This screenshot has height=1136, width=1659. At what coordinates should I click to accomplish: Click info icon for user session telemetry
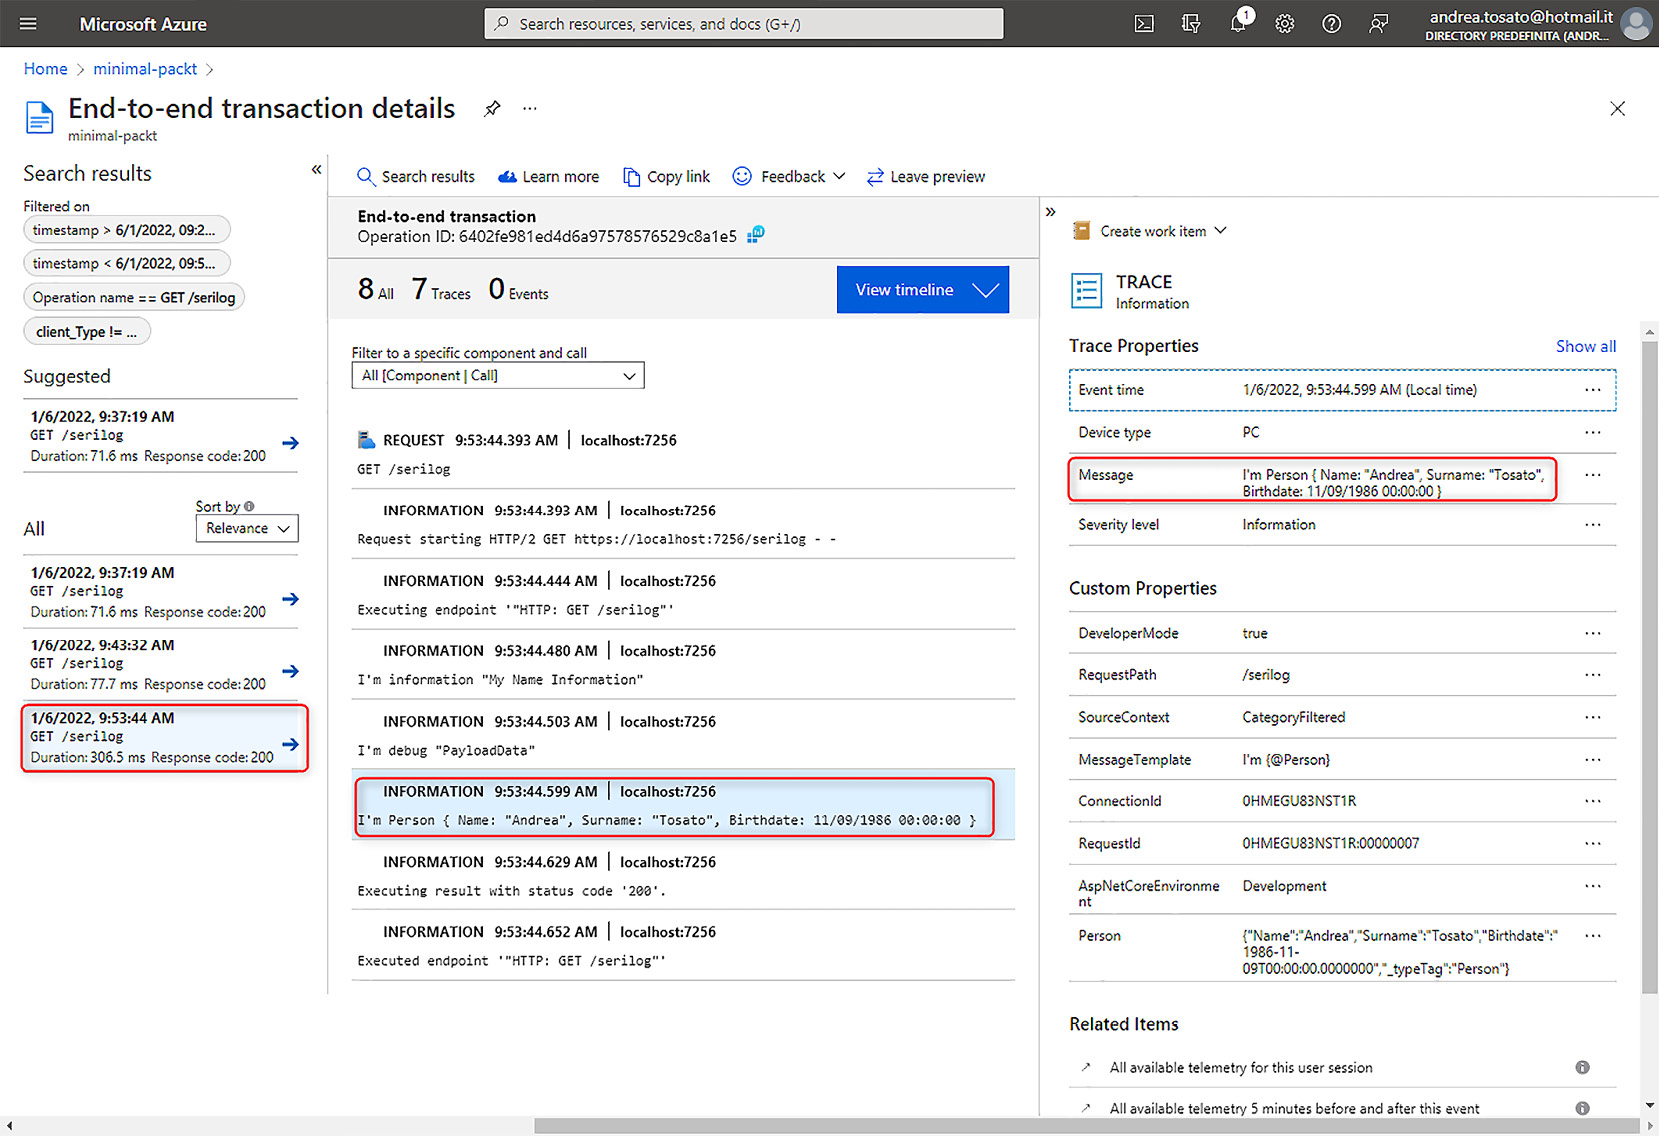click(x=1582, y=1067)
